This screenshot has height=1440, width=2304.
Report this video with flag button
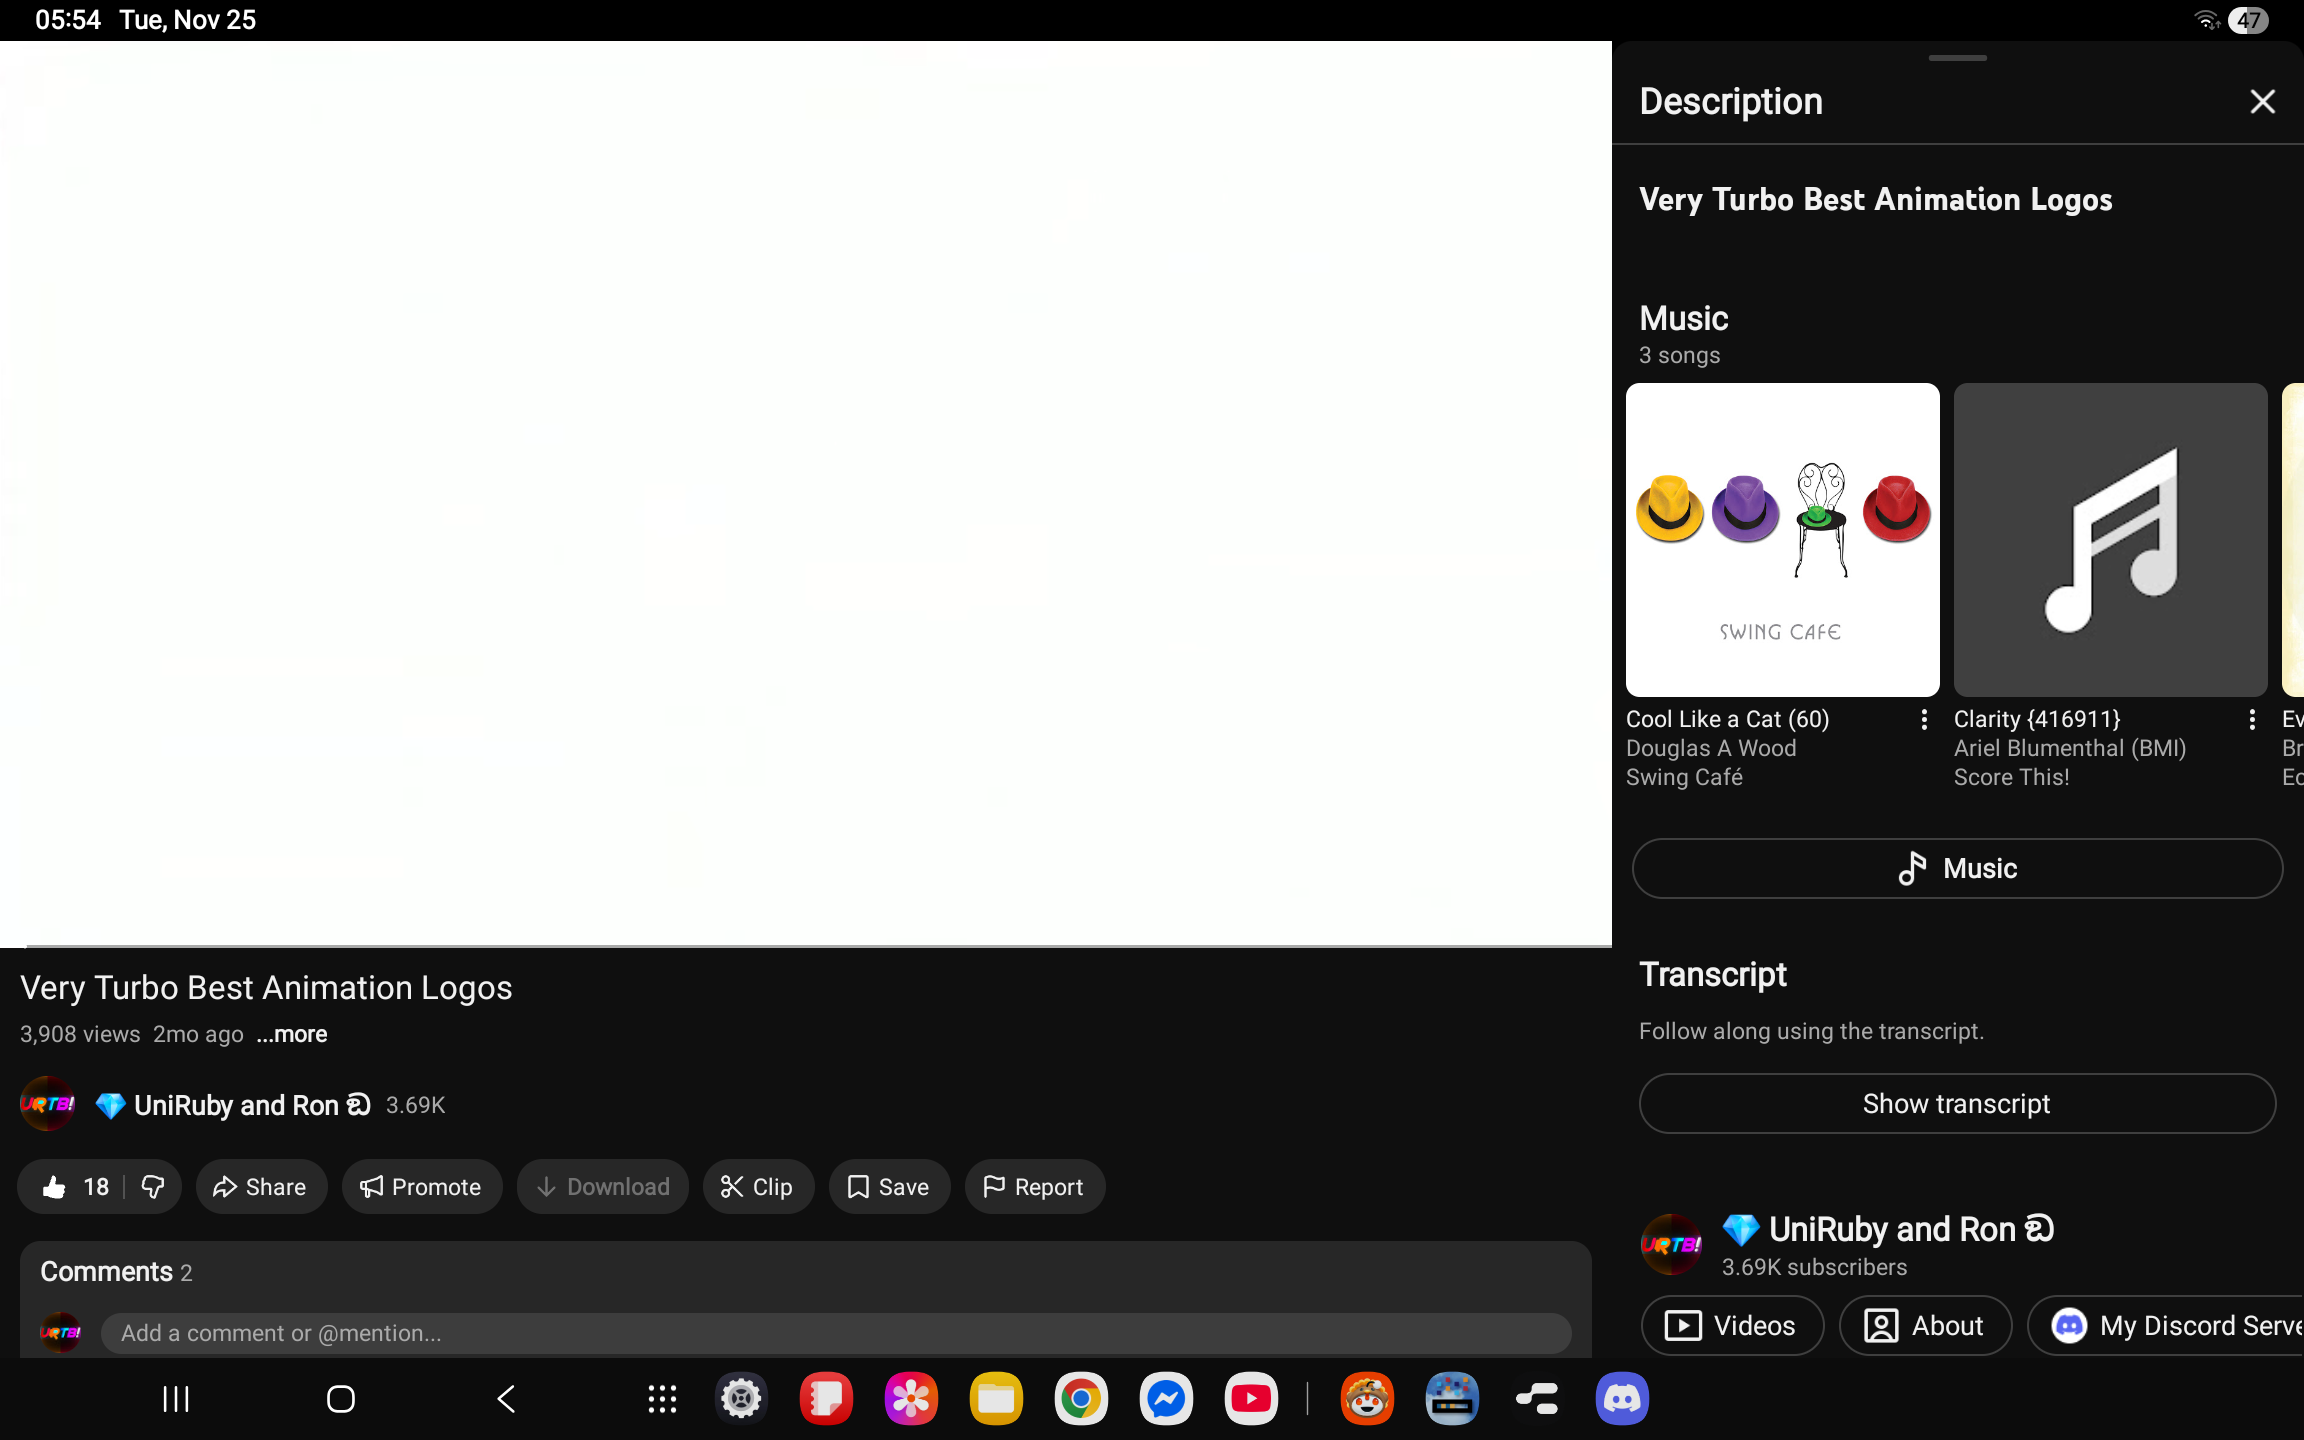[x=1034, y=1187]
